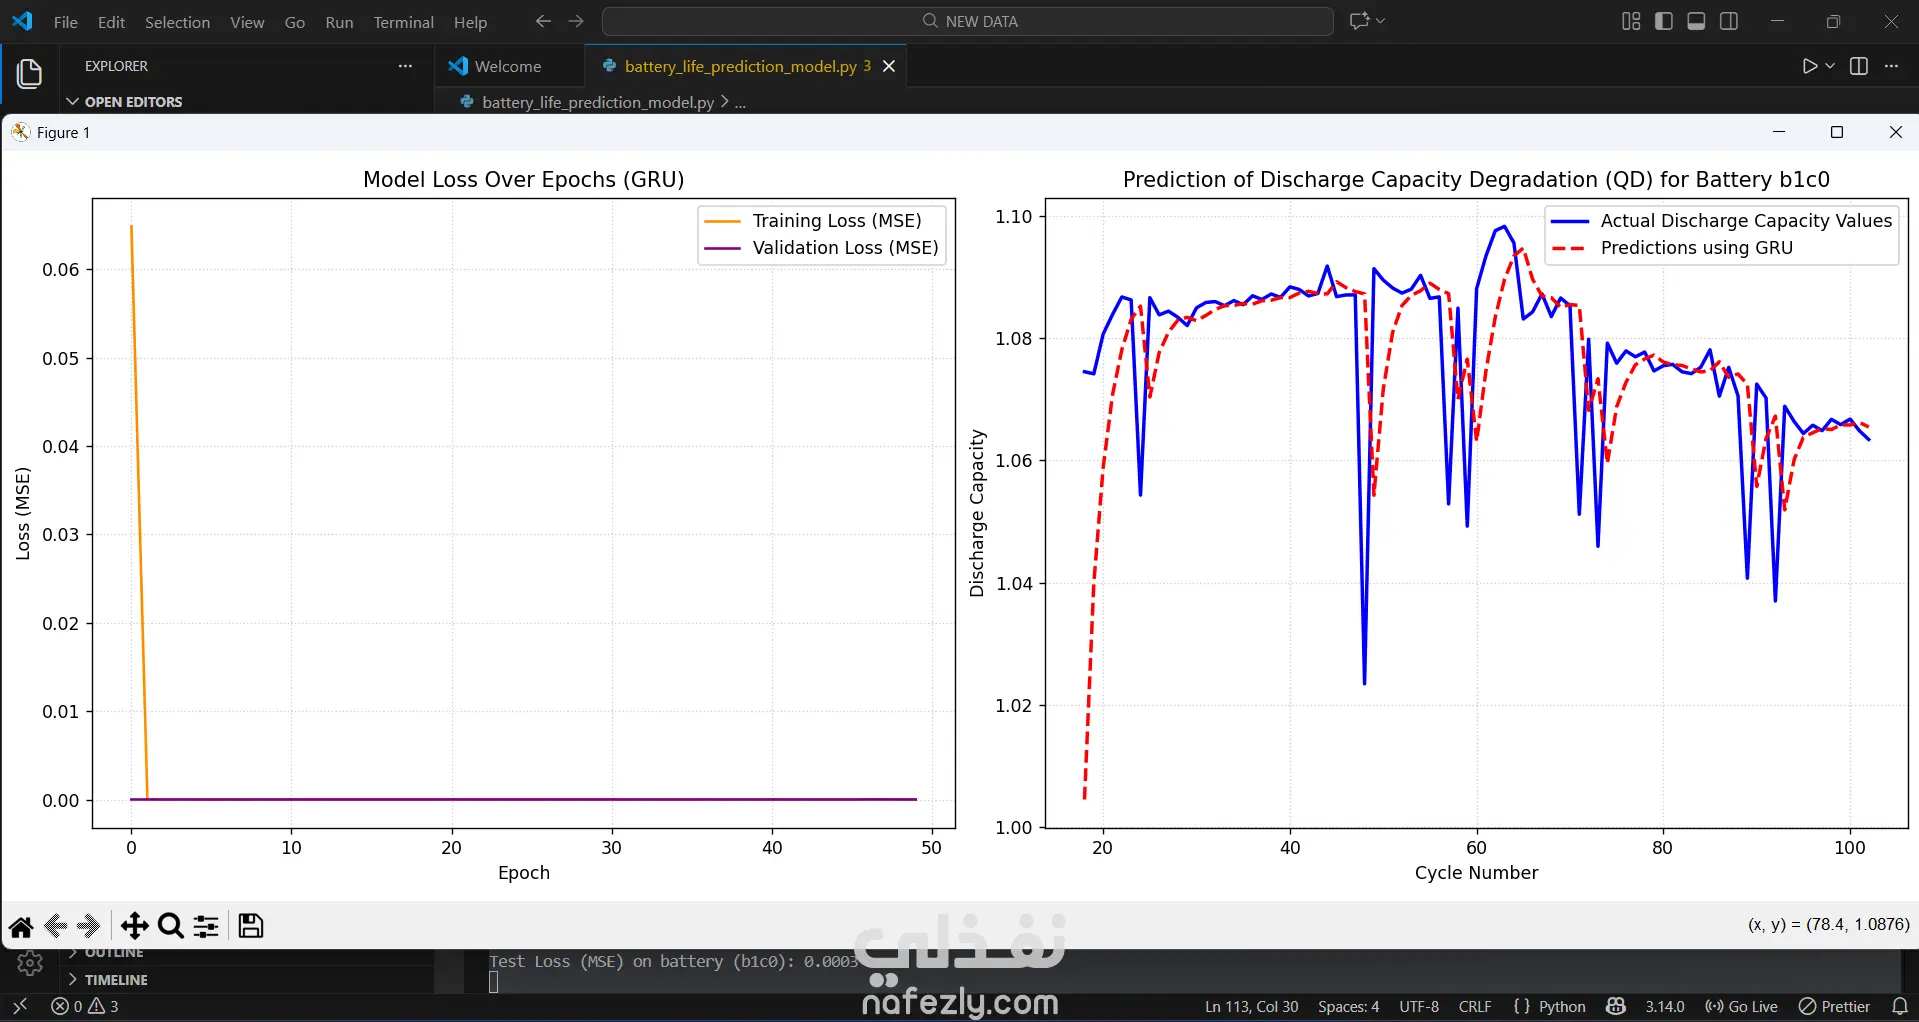
Task: Go forward with the title bar right arrow
Action: 576,21
